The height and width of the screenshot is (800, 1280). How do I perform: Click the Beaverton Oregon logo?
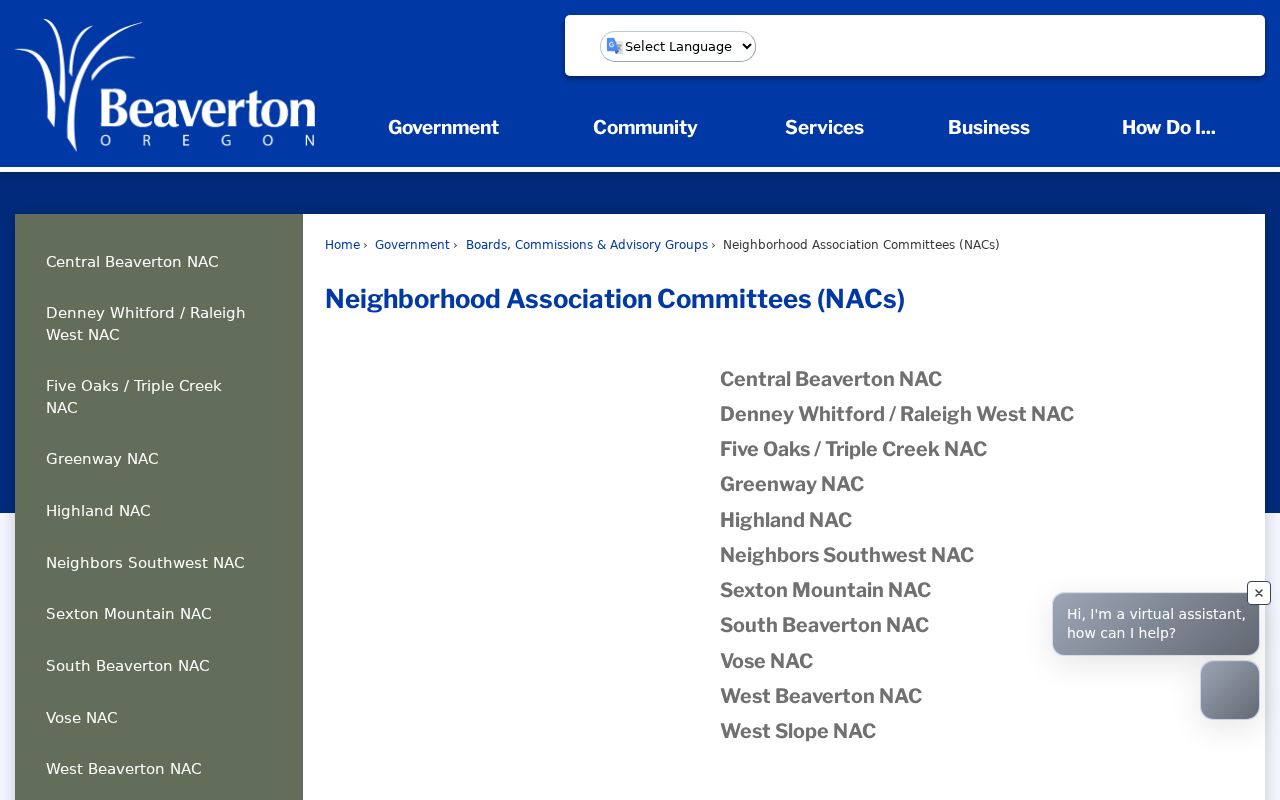[166, 85]
